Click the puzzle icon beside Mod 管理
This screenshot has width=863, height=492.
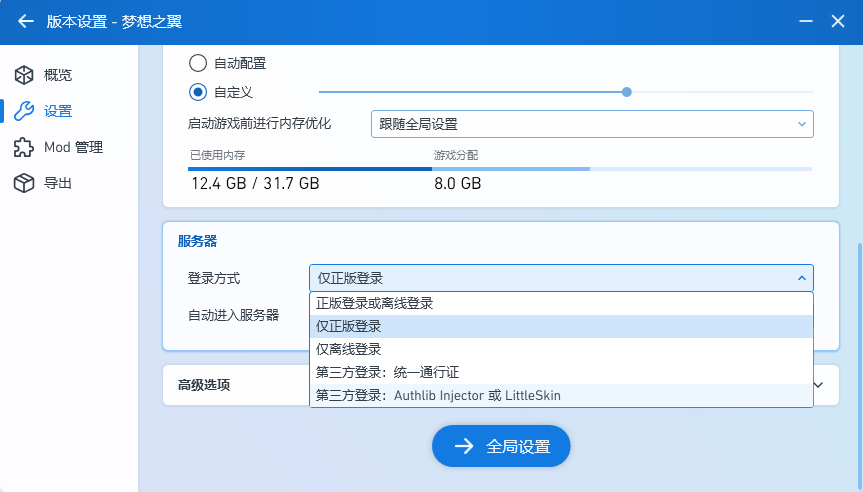pyautogui.click(x=24, y=147)
